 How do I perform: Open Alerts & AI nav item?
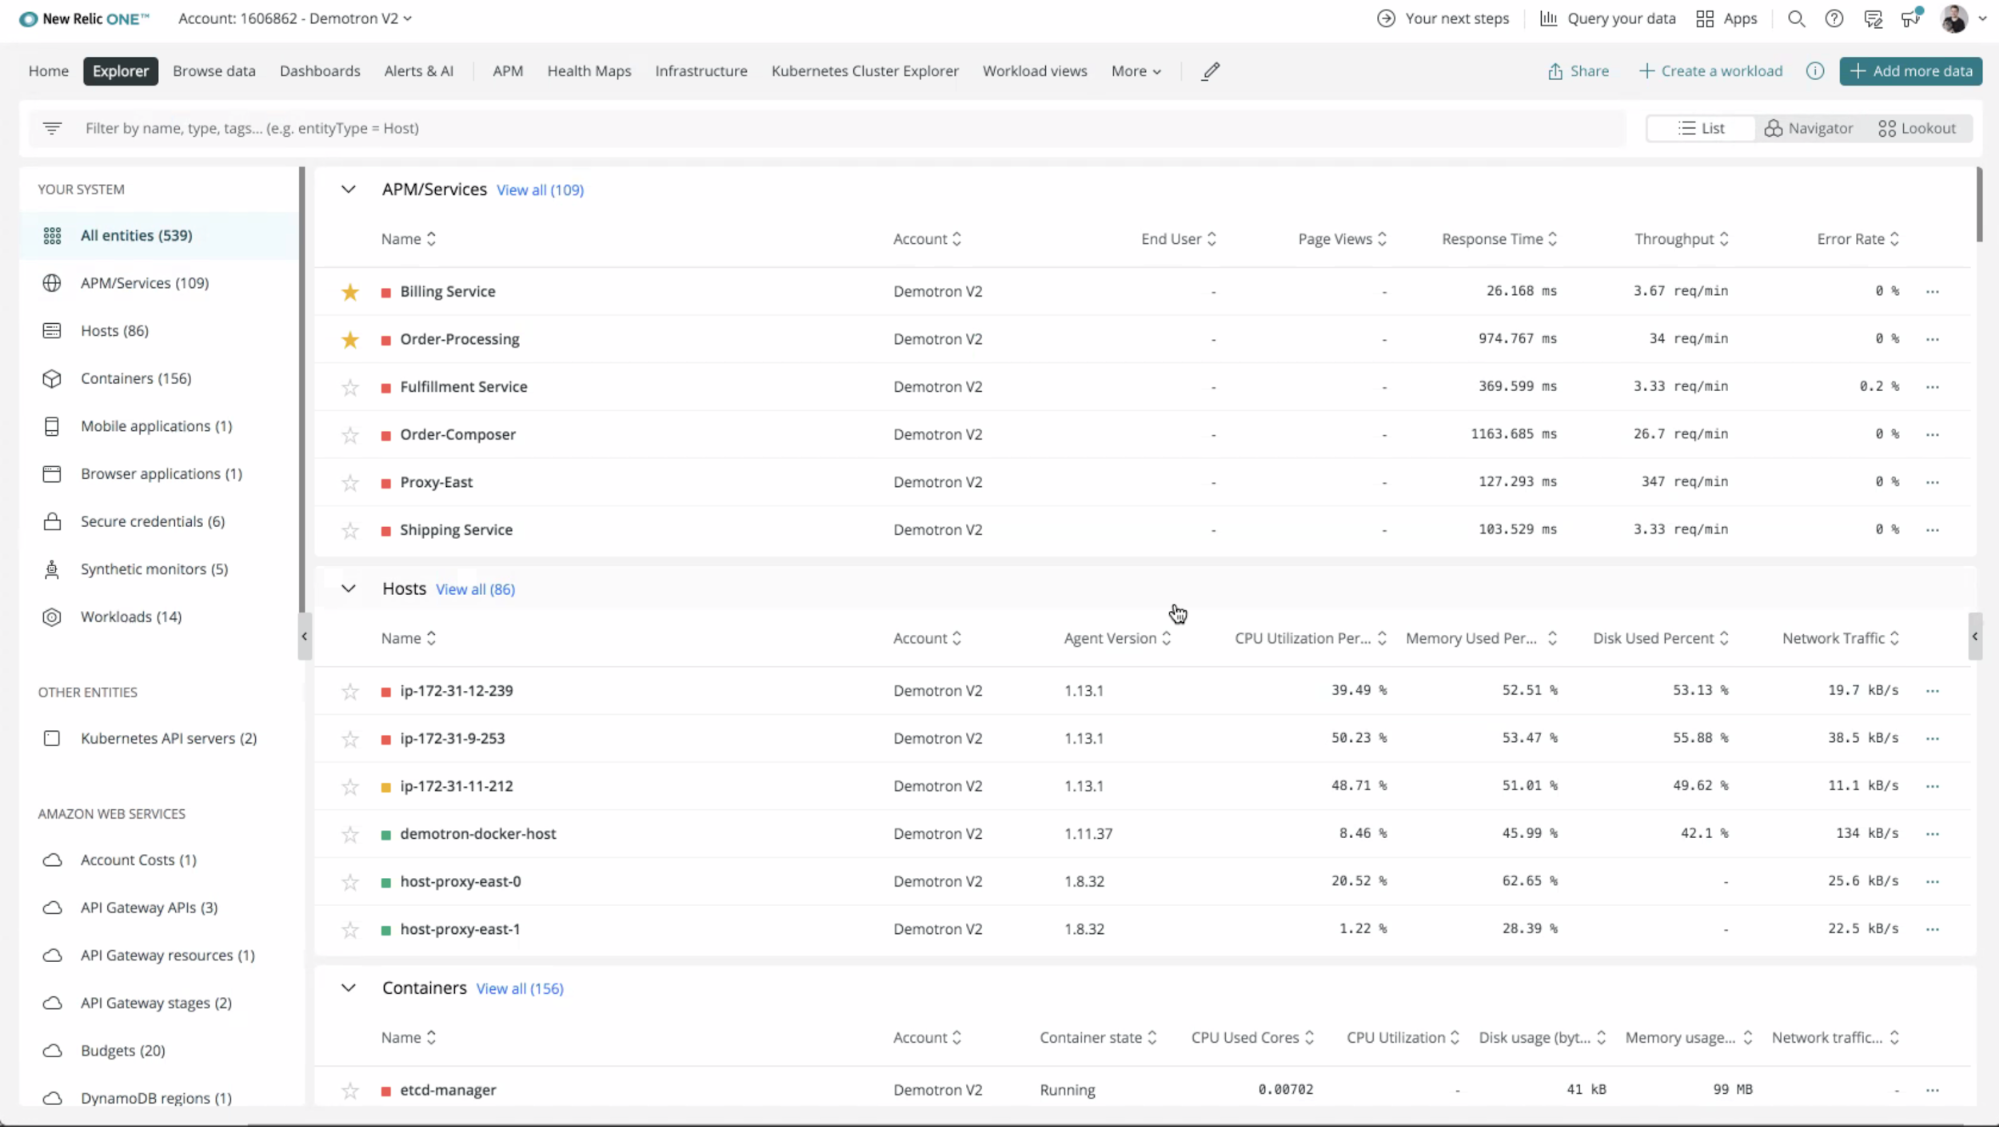419,71
